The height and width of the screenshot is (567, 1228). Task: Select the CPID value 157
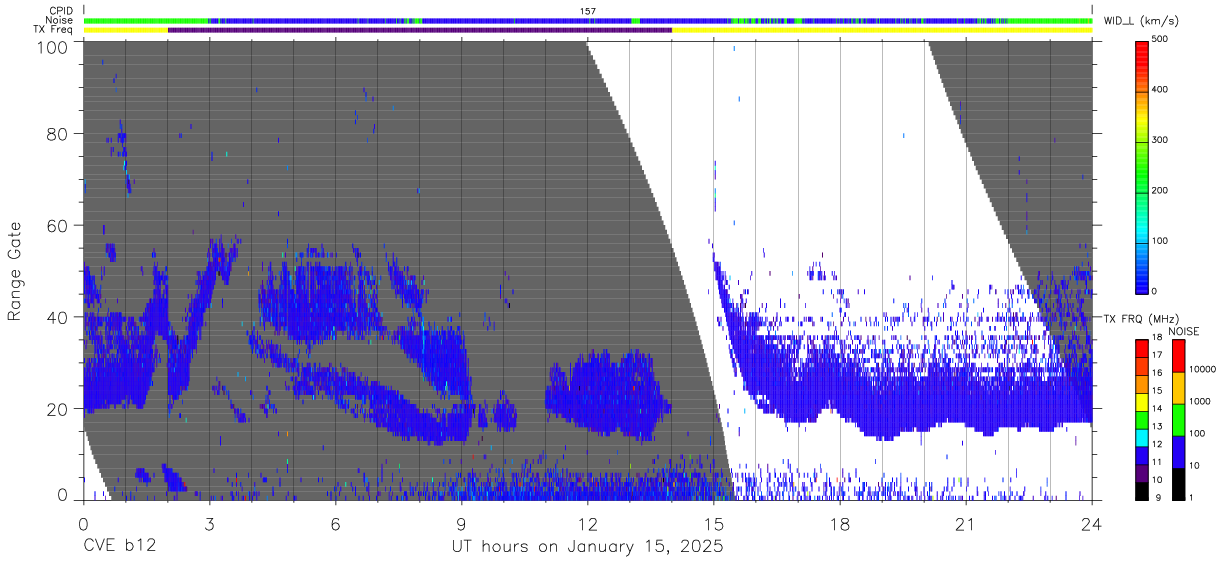coord(587,11)
